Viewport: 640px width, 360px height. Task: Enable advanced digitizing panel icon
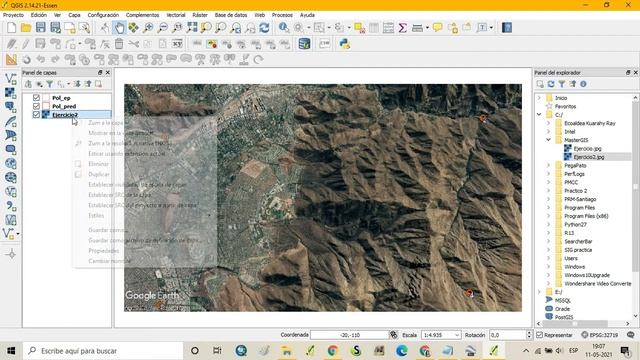point(11,60)
